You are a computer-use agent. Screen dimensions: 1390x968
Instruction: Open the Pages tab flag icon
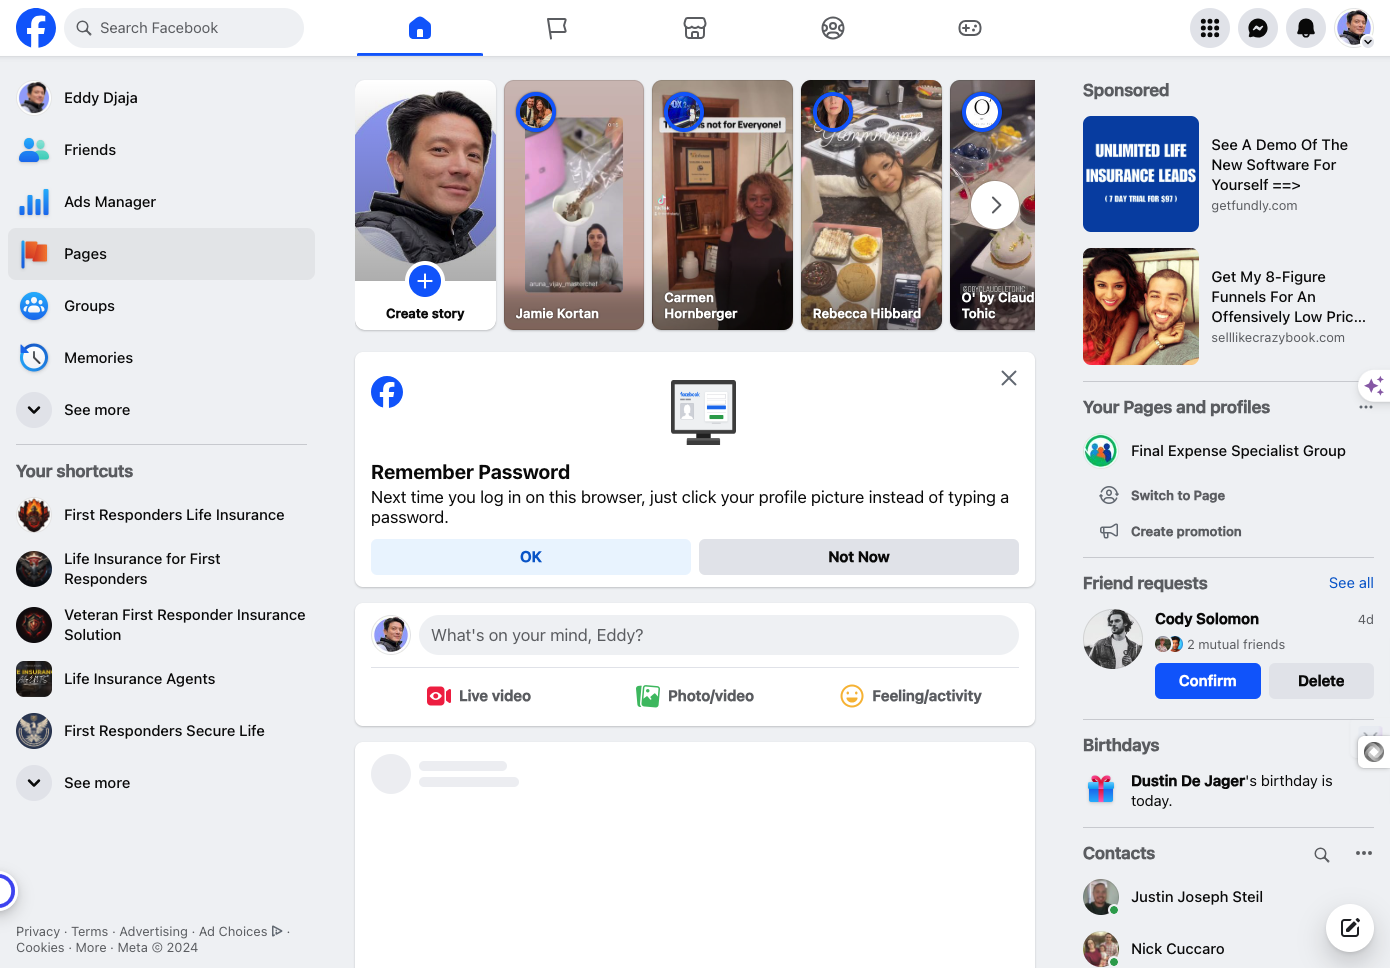[x=557, y=28]
